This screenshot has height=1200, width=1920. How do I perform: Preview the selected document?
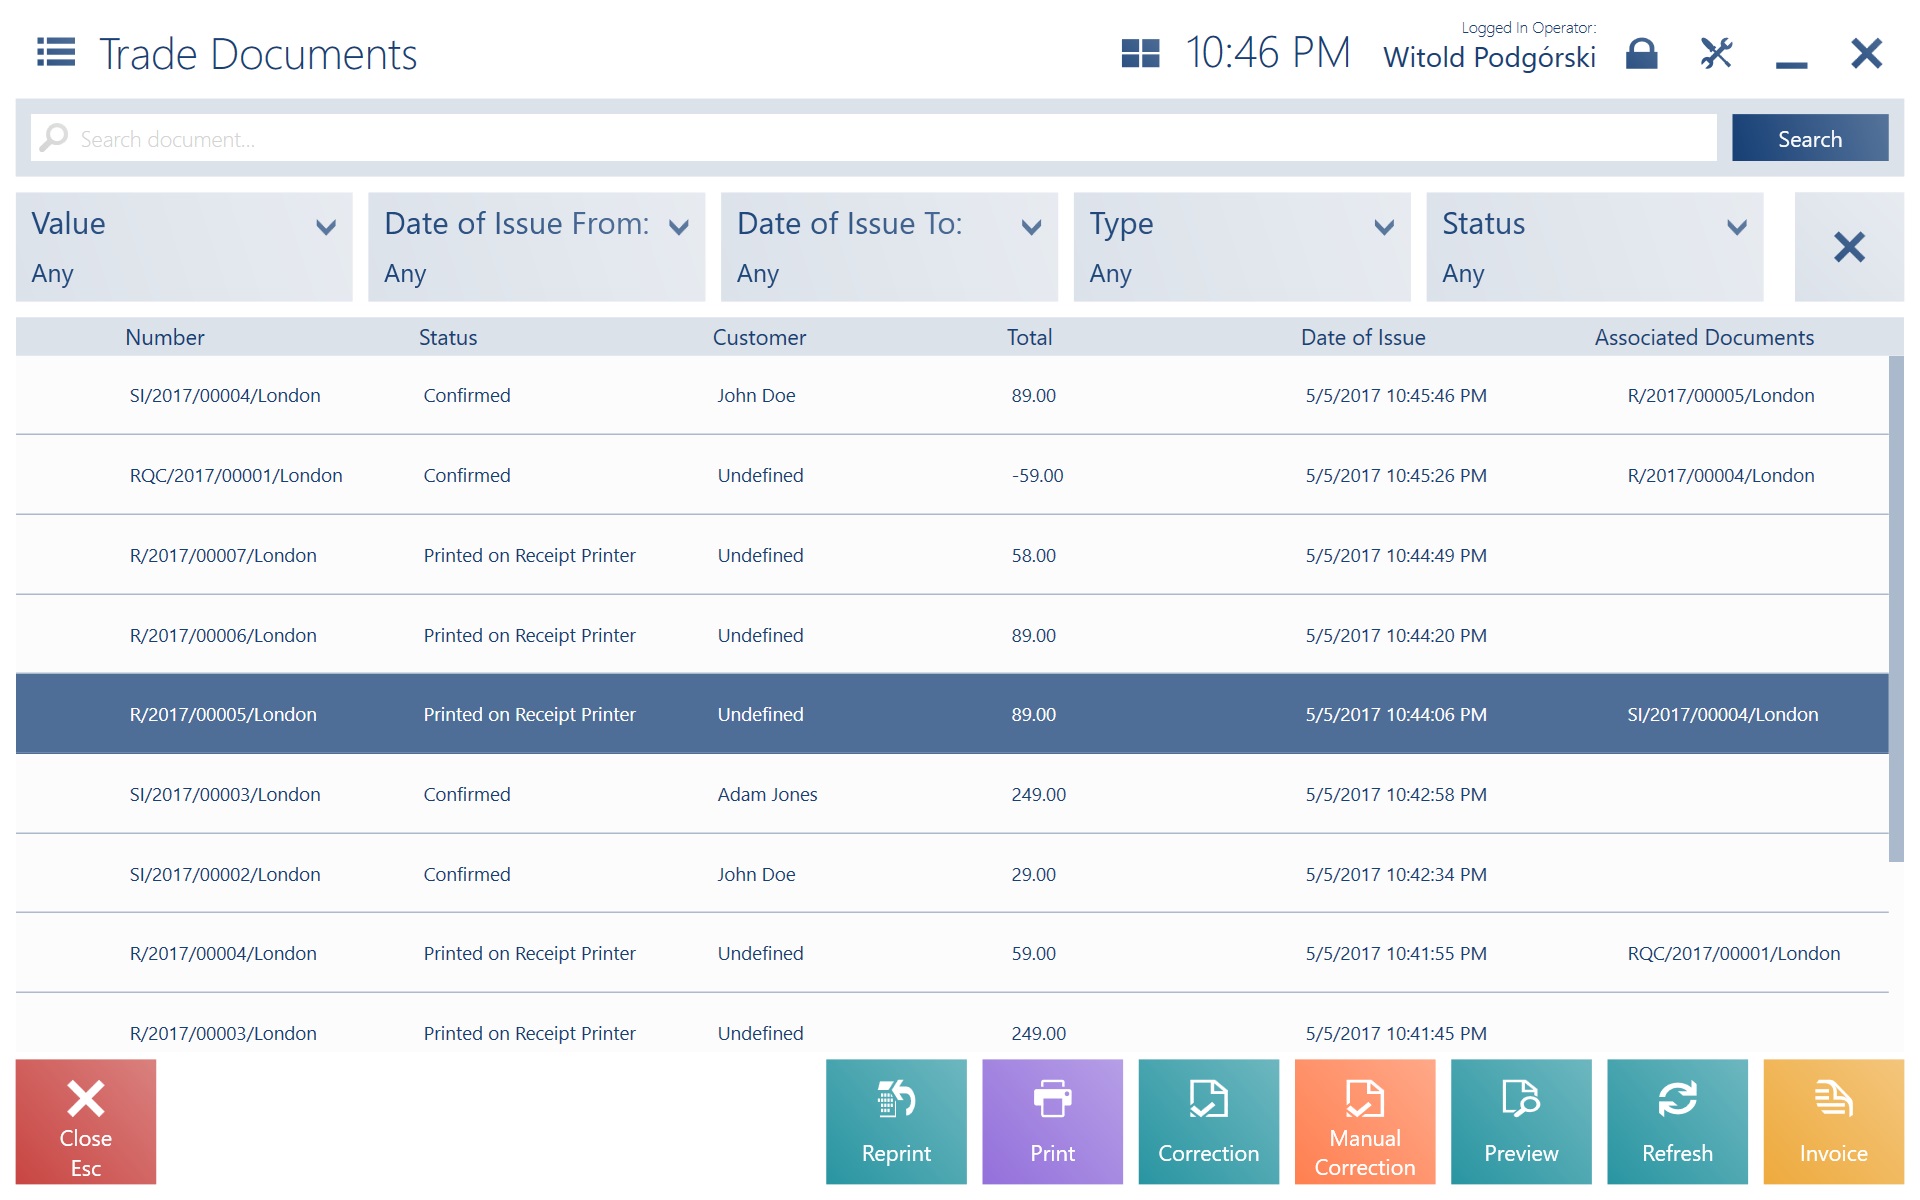(1520, 1121)
